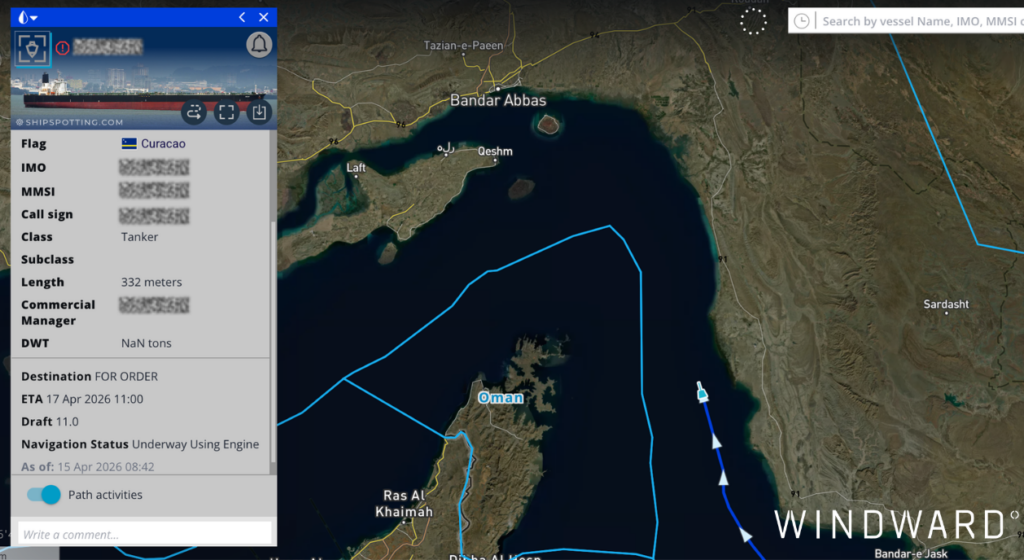Click the clock history icon beside search

(801, 22)
